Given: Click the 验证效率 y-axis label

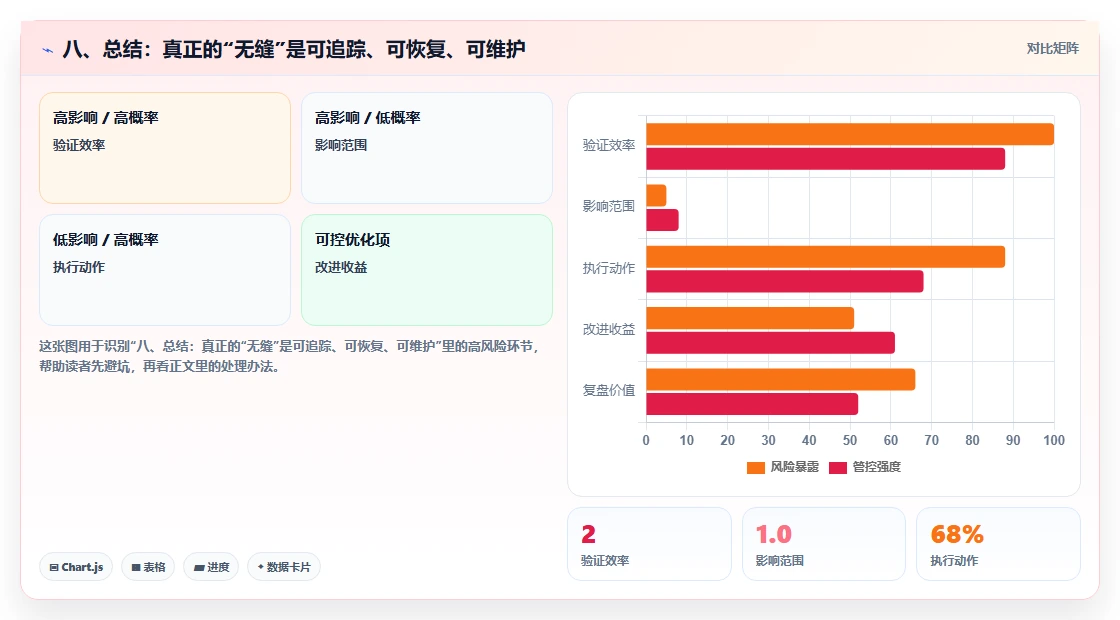Looking at the screenshot, I should (x=609, y=146).
